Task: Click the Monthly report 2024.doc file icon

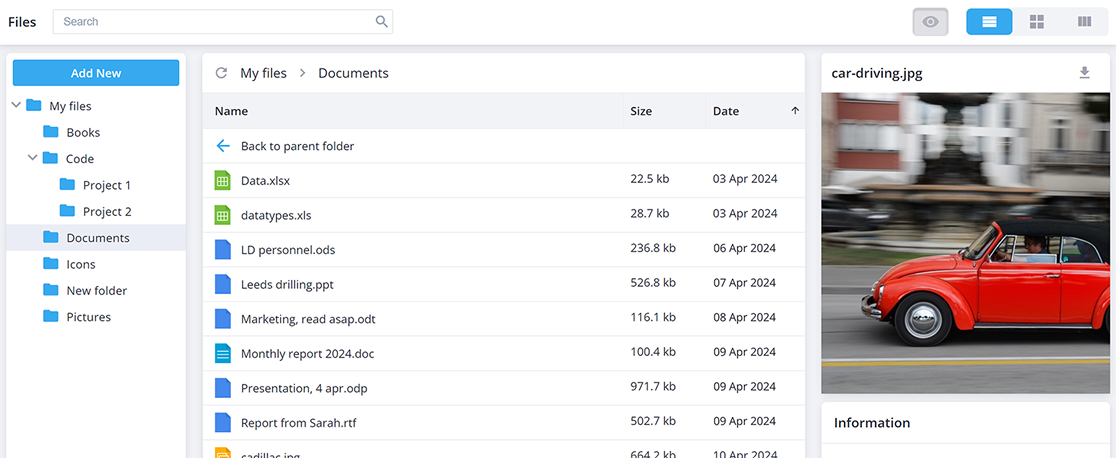Action: pyautogui.click(x=223, y=353)
